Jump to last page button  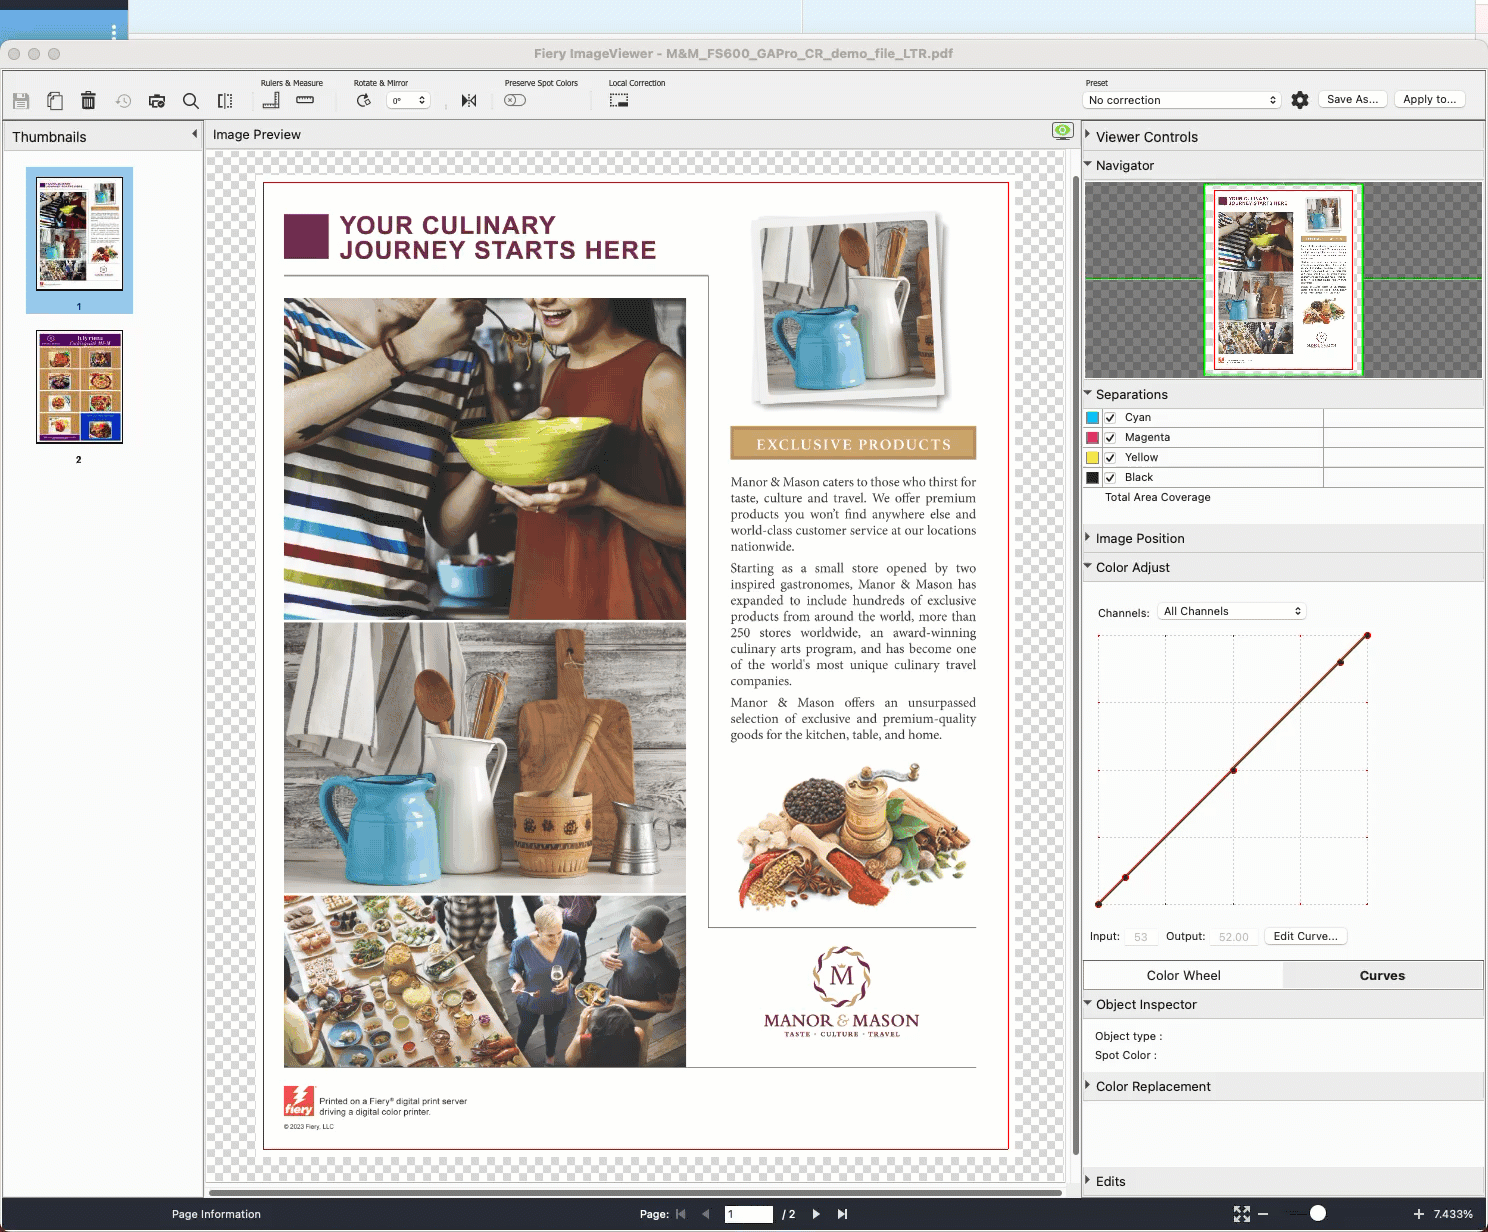point(842,1214)
